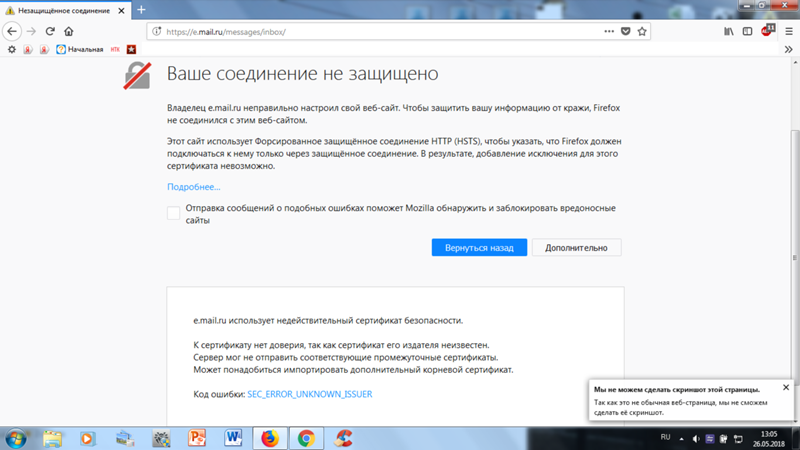
Task: Open the RU language indicator
Action: pos(665,437)
